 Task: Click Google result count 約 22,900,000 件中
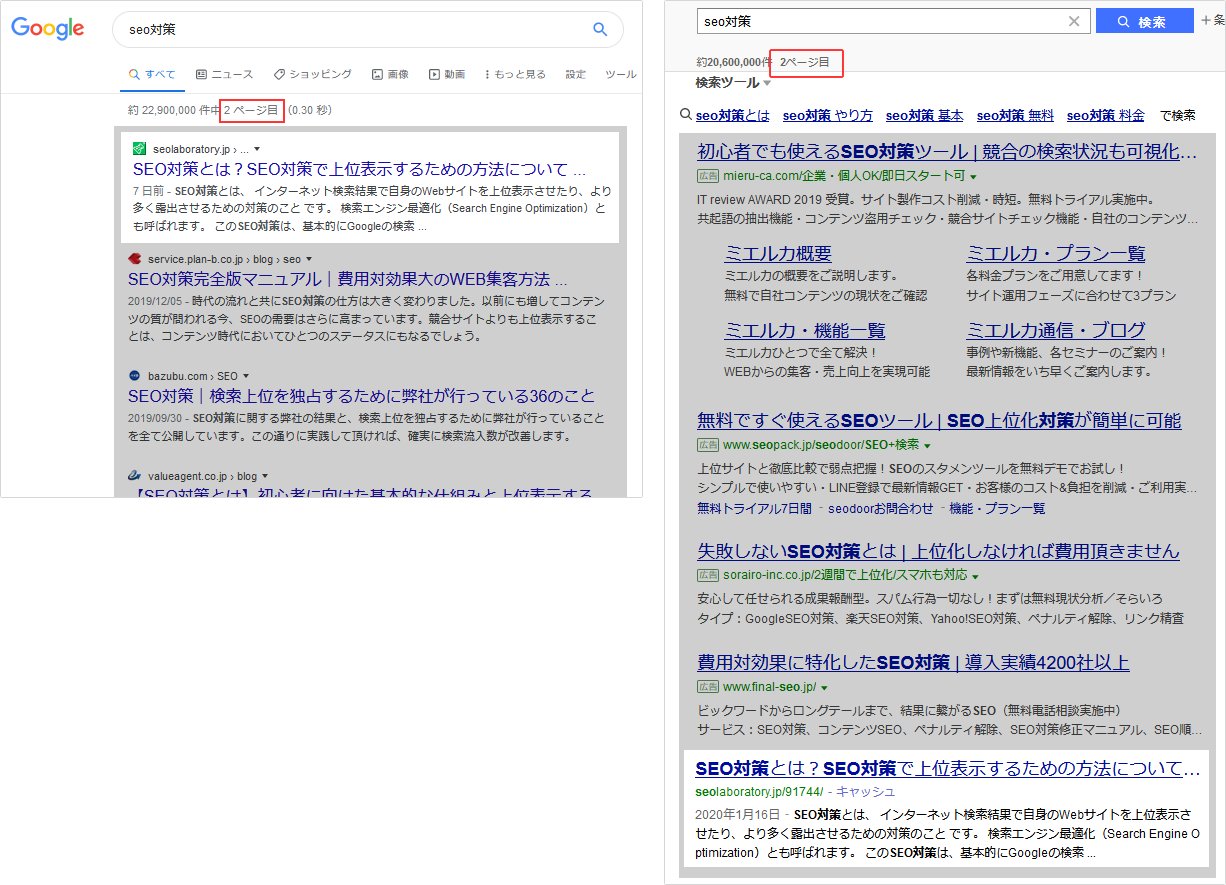pyautogui.click(x=175, y=110)
